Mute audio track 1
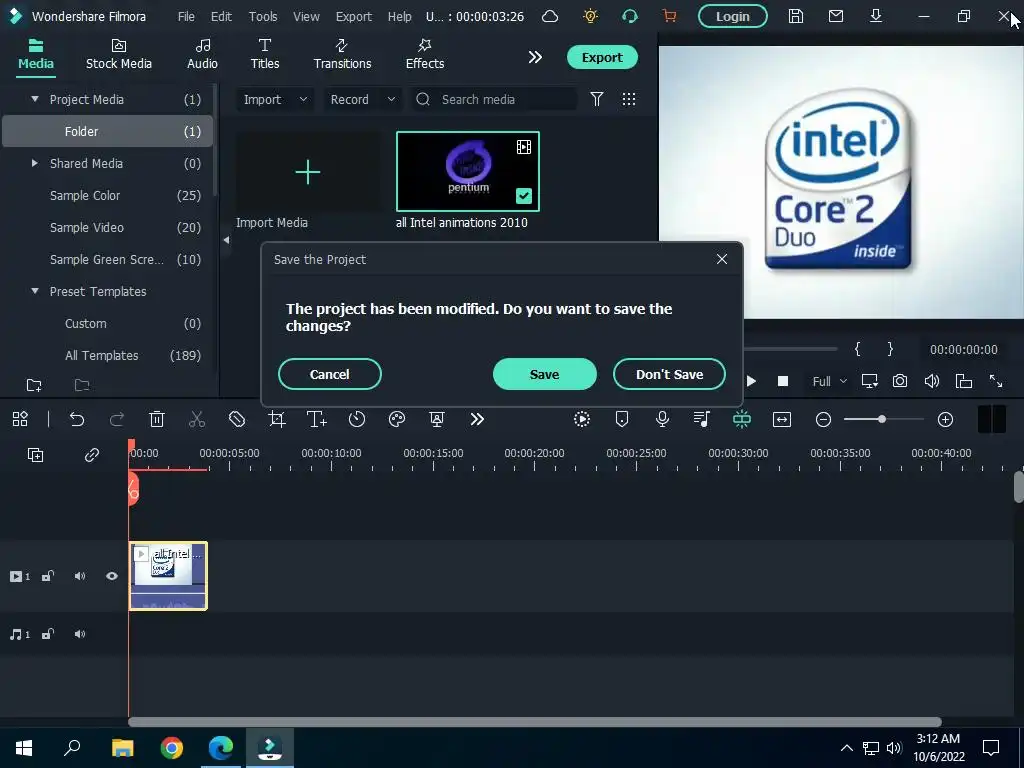The height and width of the screenshot is (768, 1024). tap(80, 634)
